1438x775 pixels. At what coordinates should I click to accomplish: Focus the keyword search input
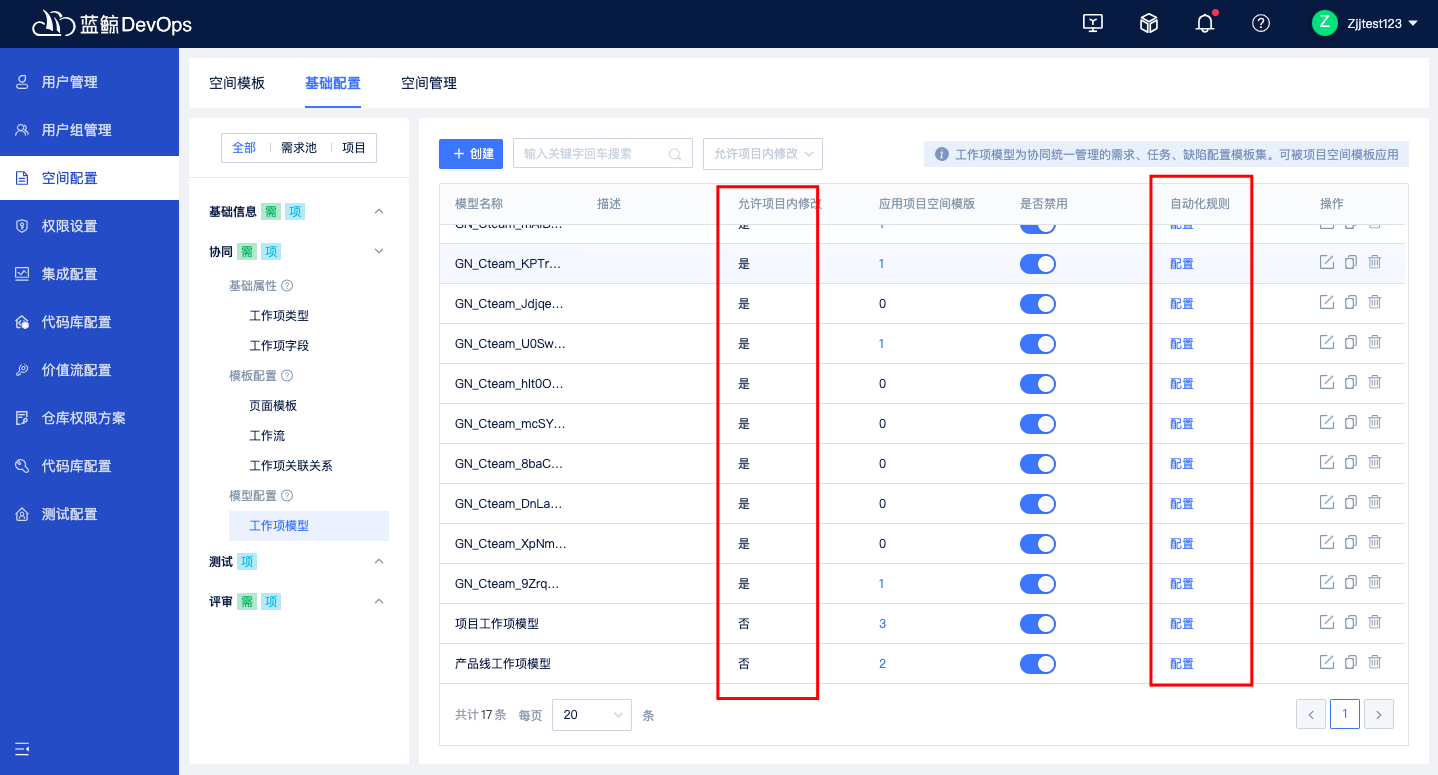click(x=602, y=154)
